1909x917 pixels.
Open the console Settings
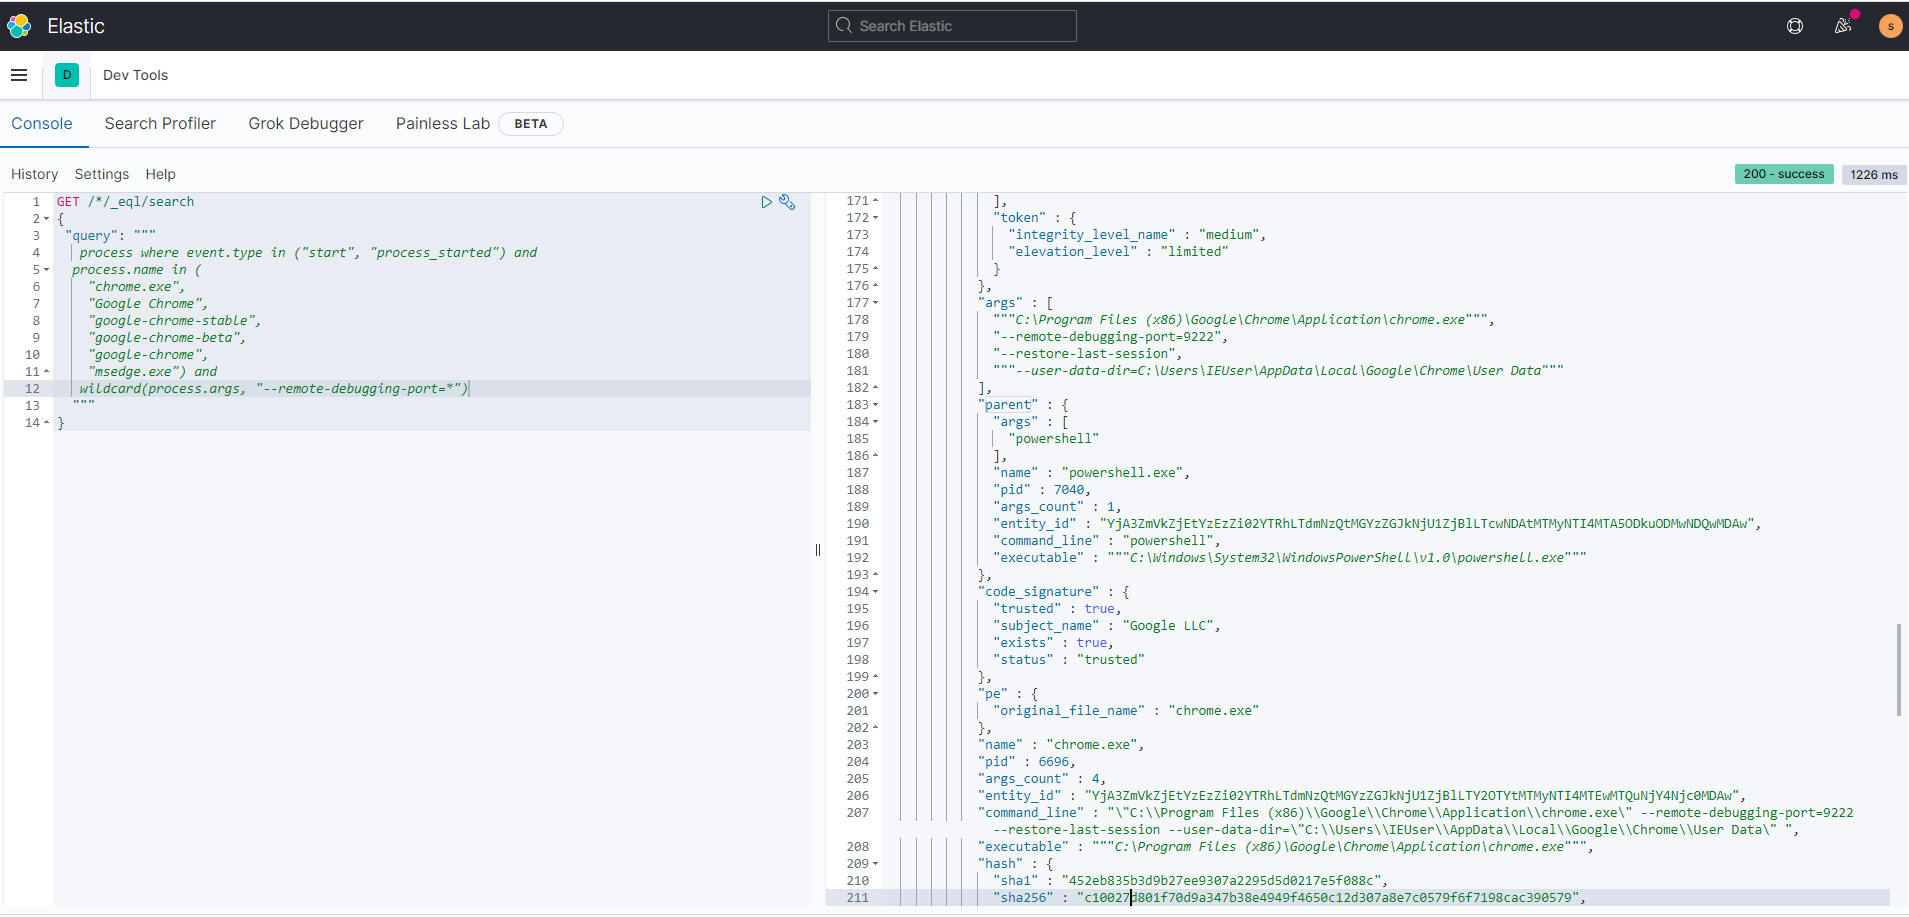[101, 174]
